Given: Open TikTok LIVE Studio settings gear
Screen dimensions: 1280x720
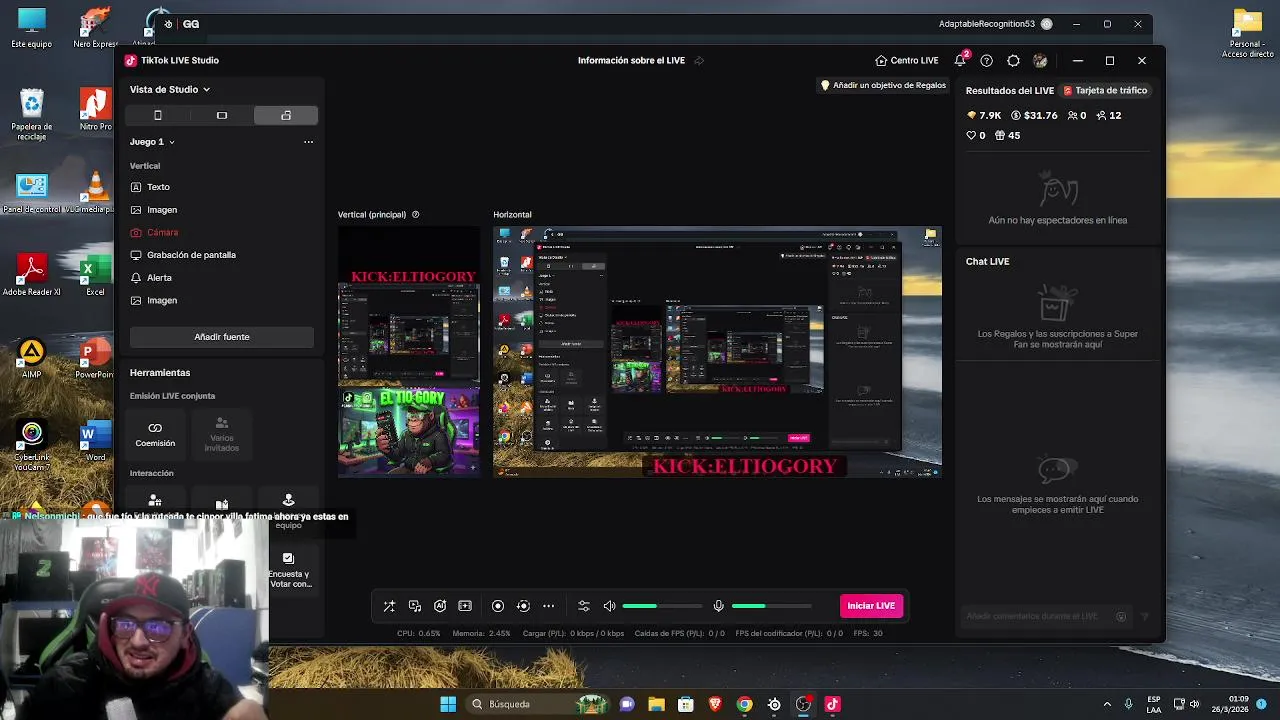Looking at the screenshot, I should point(1013,60).
